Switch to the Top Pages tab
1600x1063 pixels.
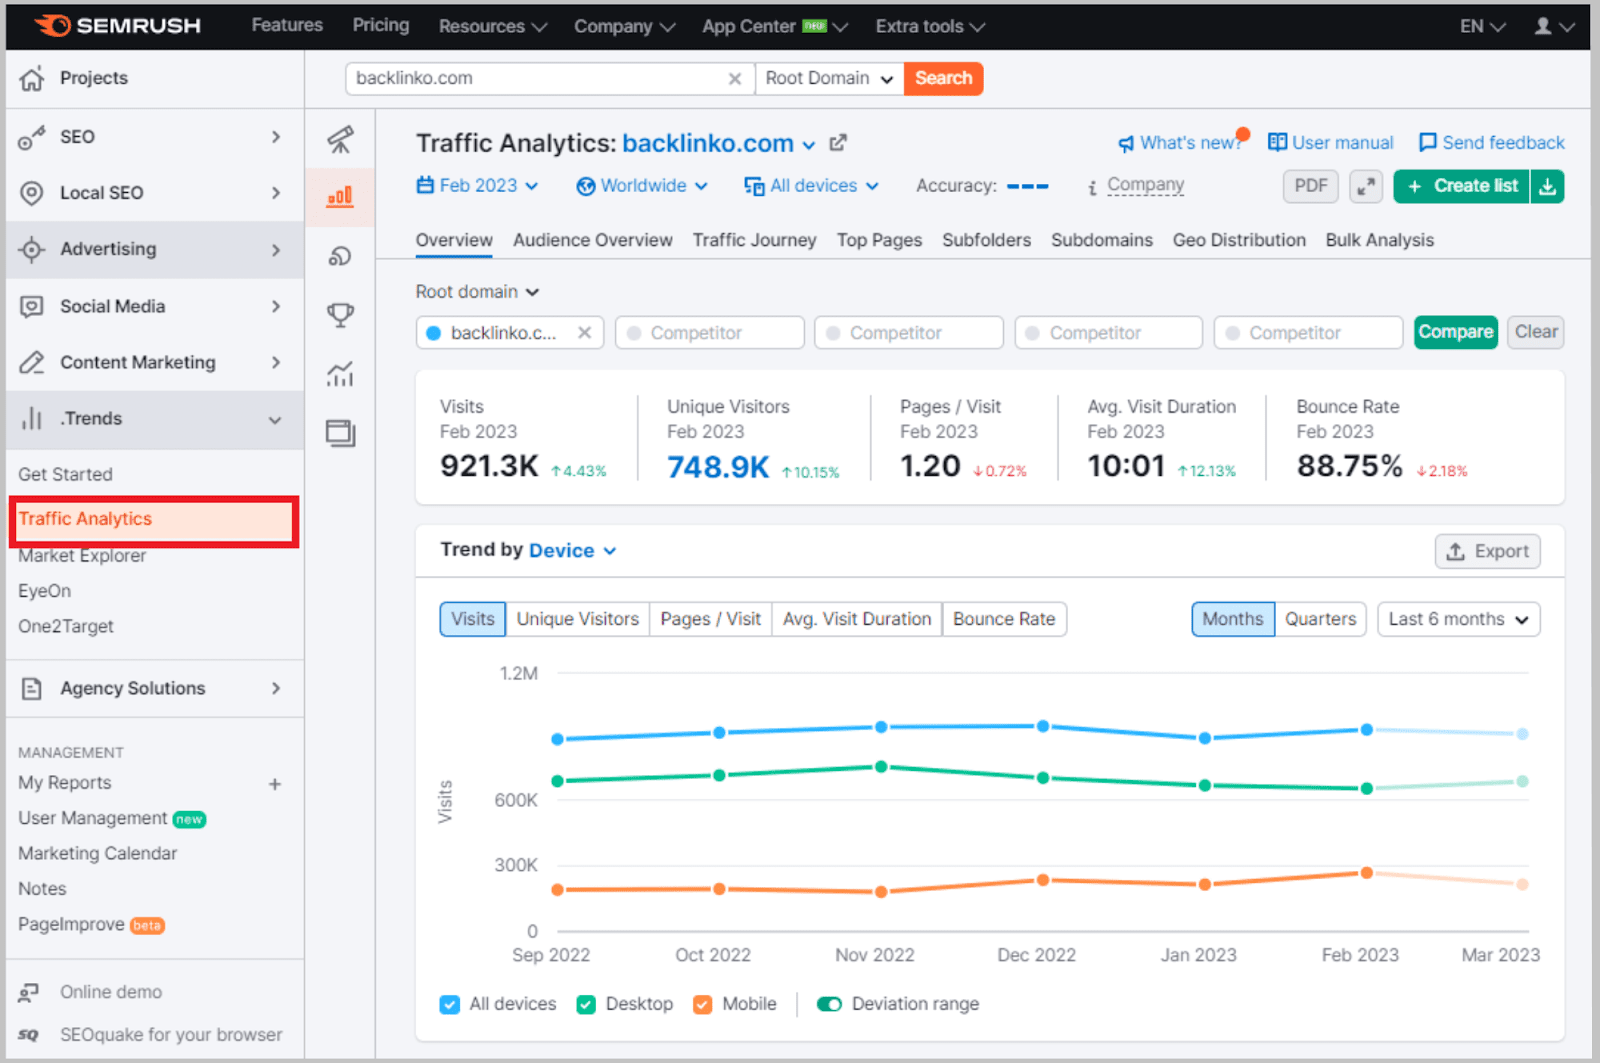pos(879,240)
